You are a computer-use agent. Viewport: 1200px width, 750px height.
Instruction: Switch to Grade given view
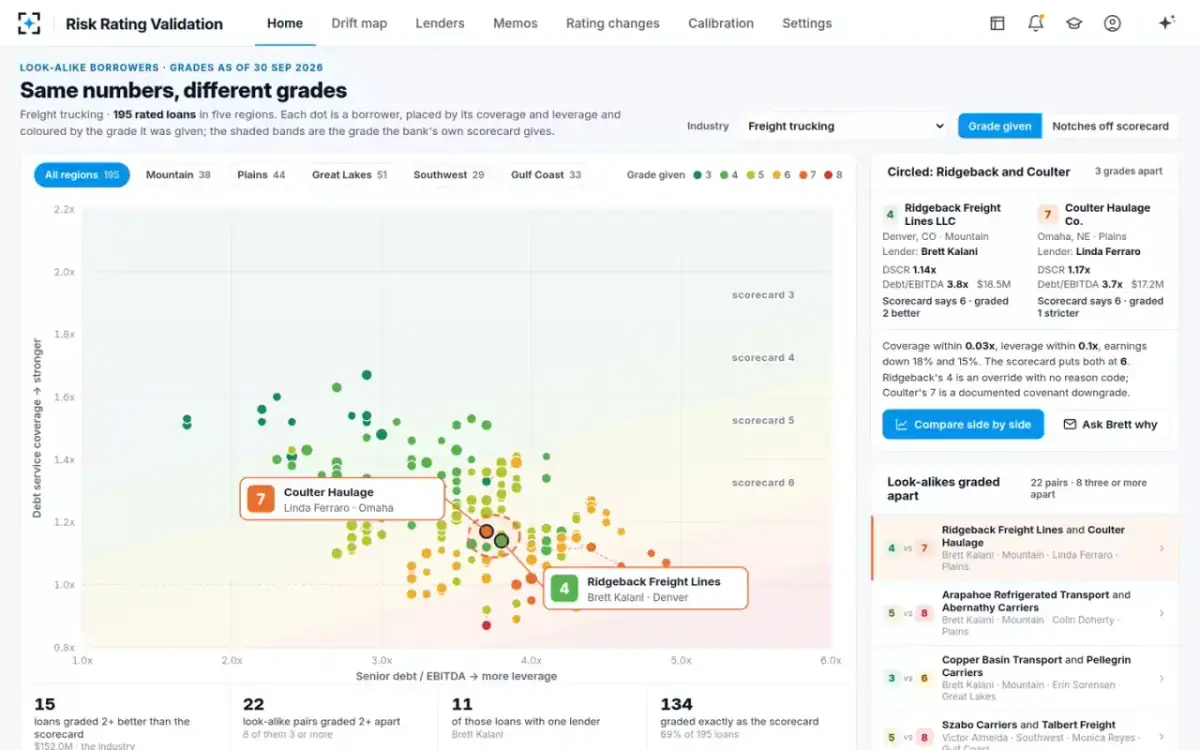tap(999, 126)
